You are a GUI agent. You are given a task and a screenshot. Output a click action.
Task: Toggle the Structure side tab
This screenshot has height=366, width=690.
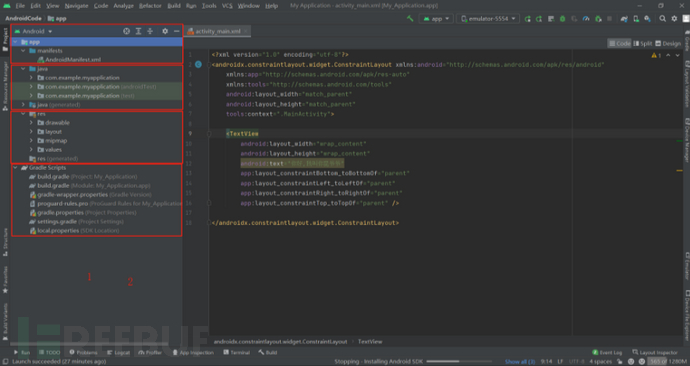click(5, 242)
